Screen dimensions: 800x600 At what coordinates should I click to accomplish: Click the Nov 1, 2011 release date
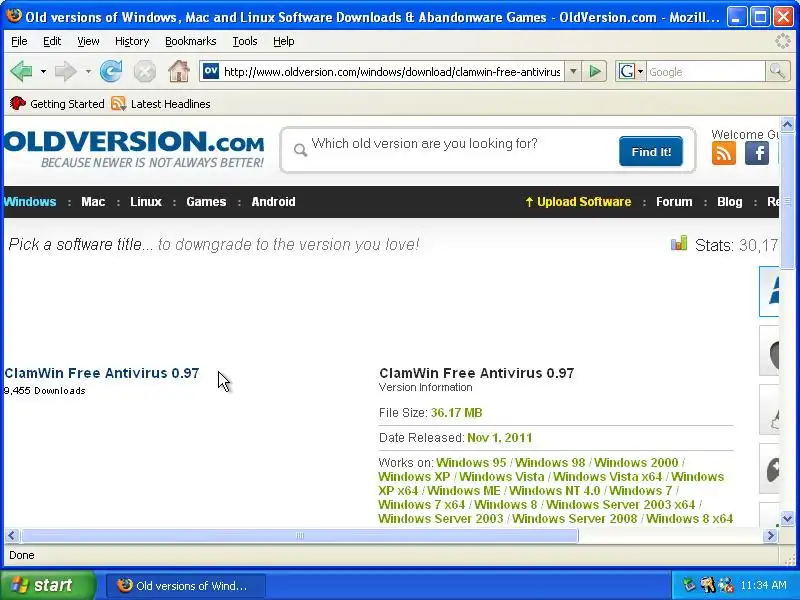point(499,438)
